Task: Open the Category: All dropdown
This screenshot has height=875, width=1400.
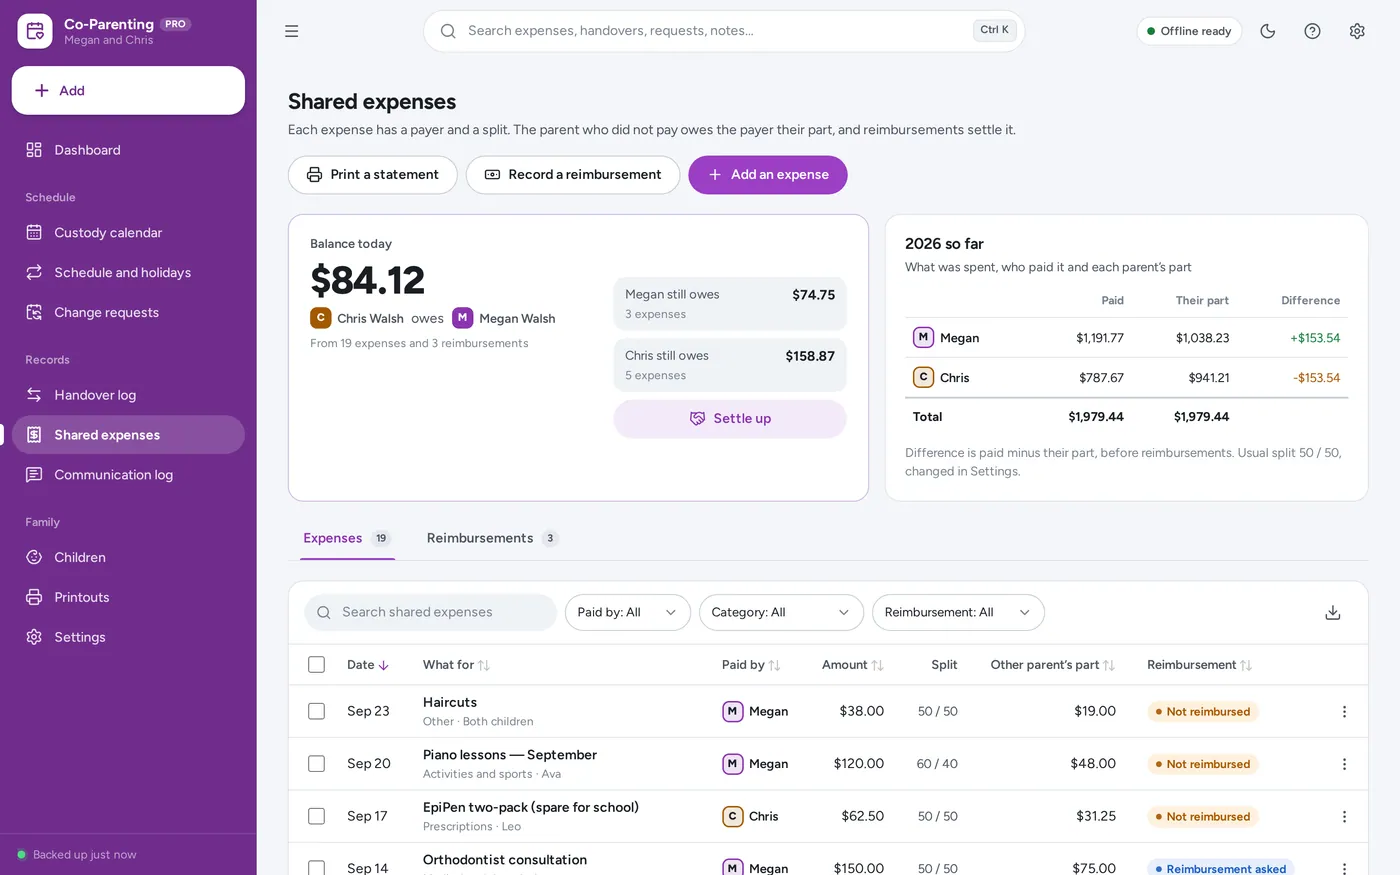Action: click(x=781, y=612)
